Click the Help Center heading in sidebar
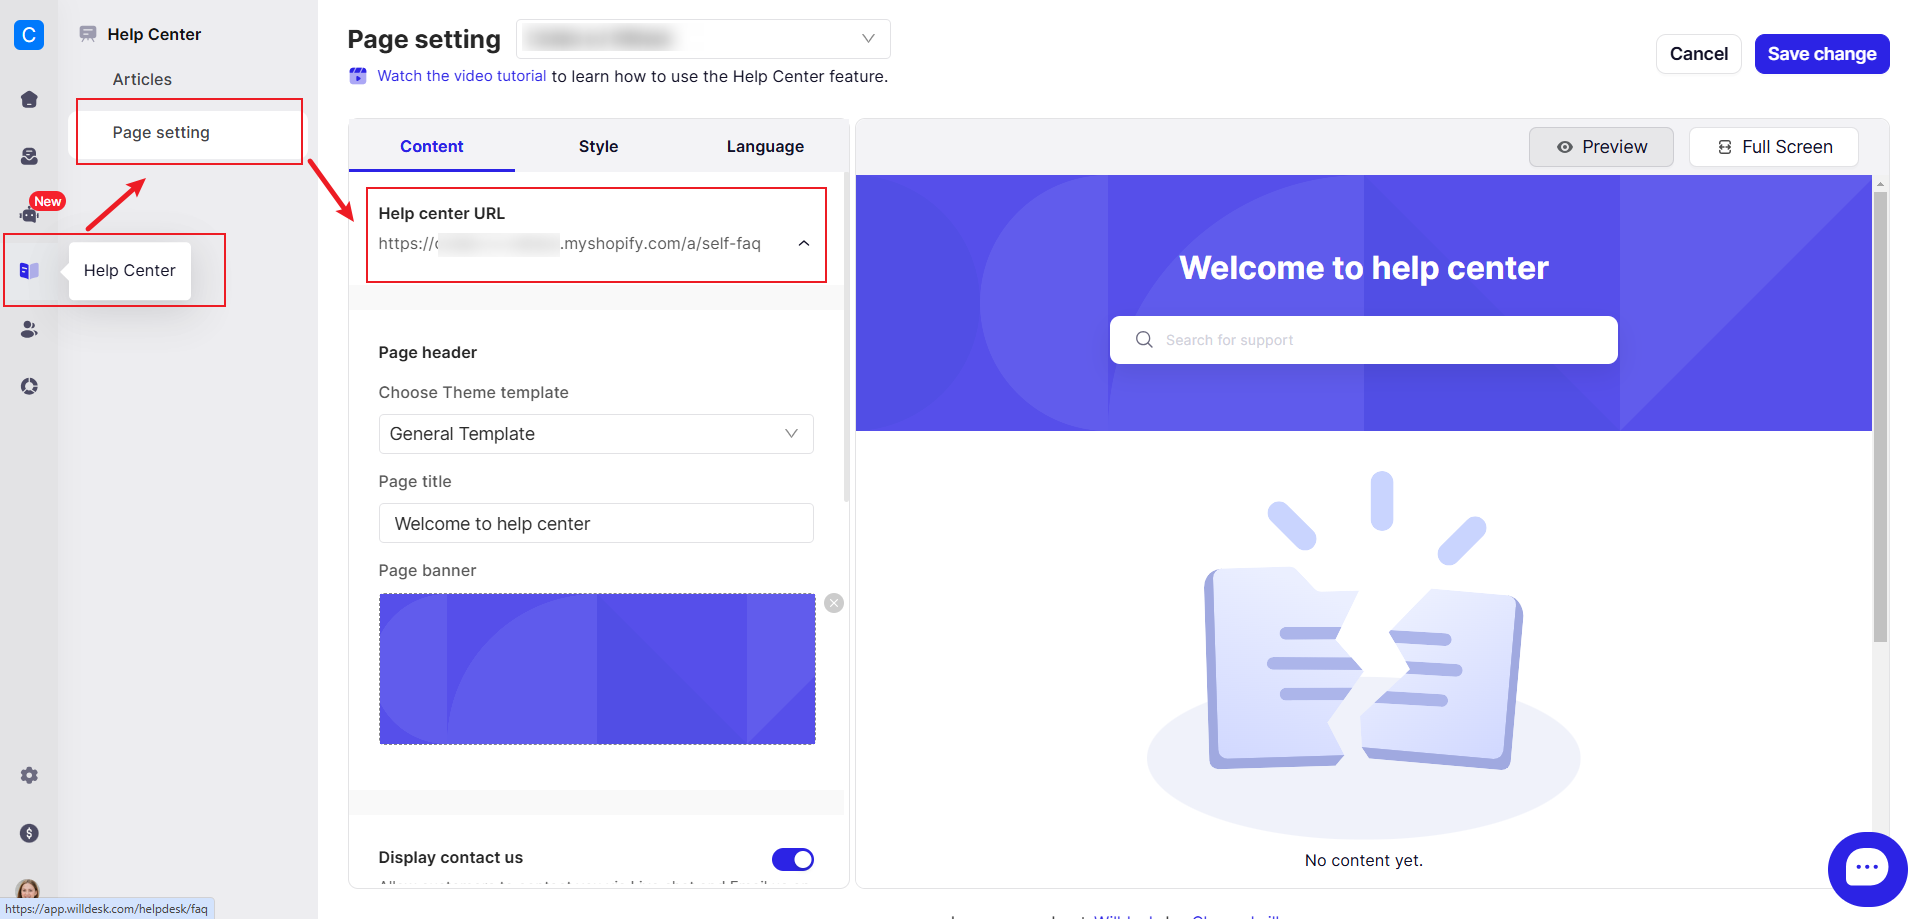This screenshot has height=919, width=1920. coord(154,34)
